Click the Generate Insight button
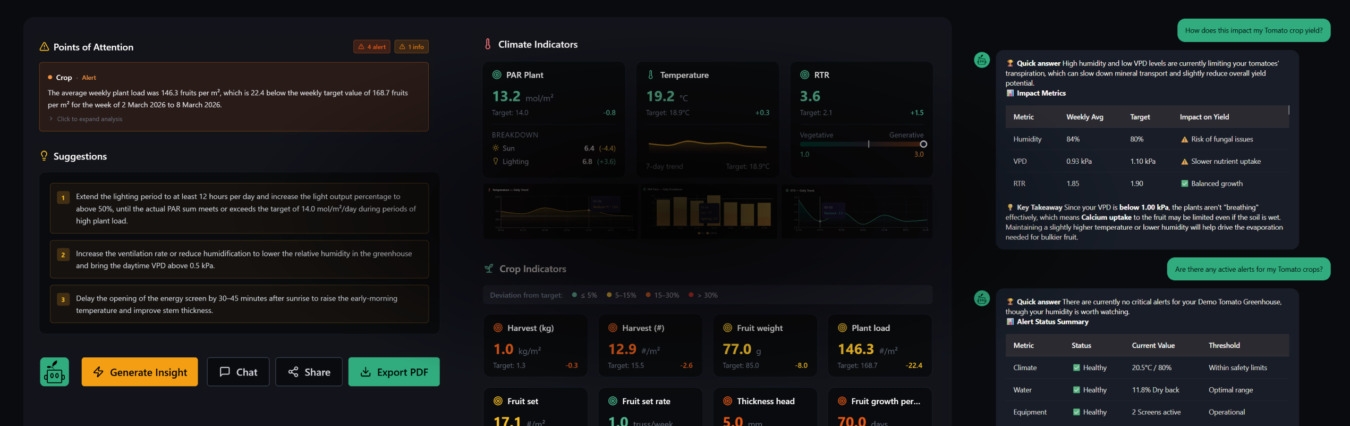Screen dimensions: 1350x426 pos(139,372)
